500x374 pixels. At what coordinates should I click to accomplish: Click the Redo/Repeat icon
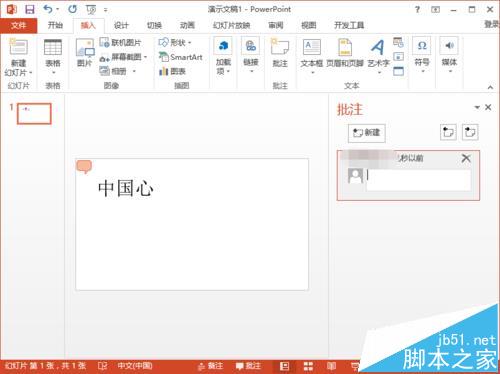(72, 9)
